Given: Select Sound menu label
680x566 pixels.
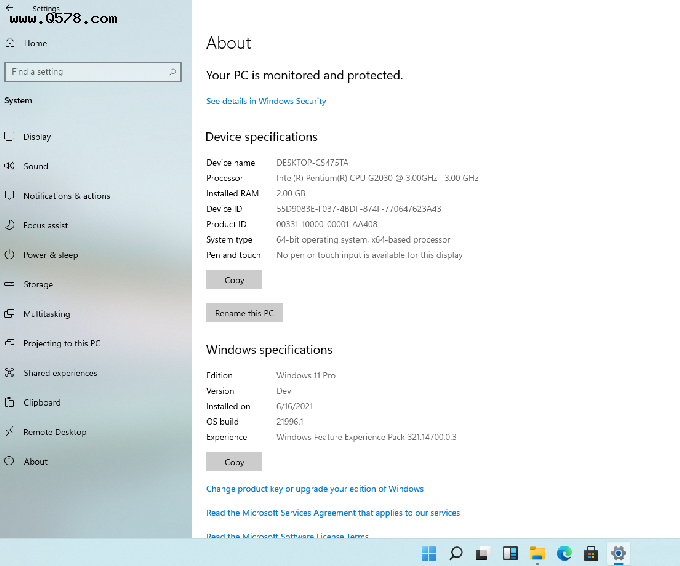Looking at the screenshot, I should coord(36,166).
